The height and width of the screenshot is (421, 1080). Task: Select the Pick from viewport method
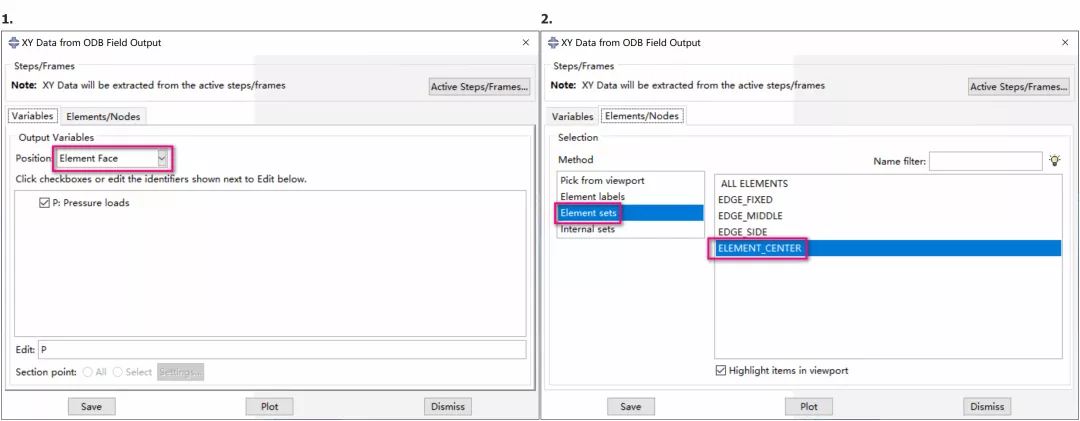602,180
